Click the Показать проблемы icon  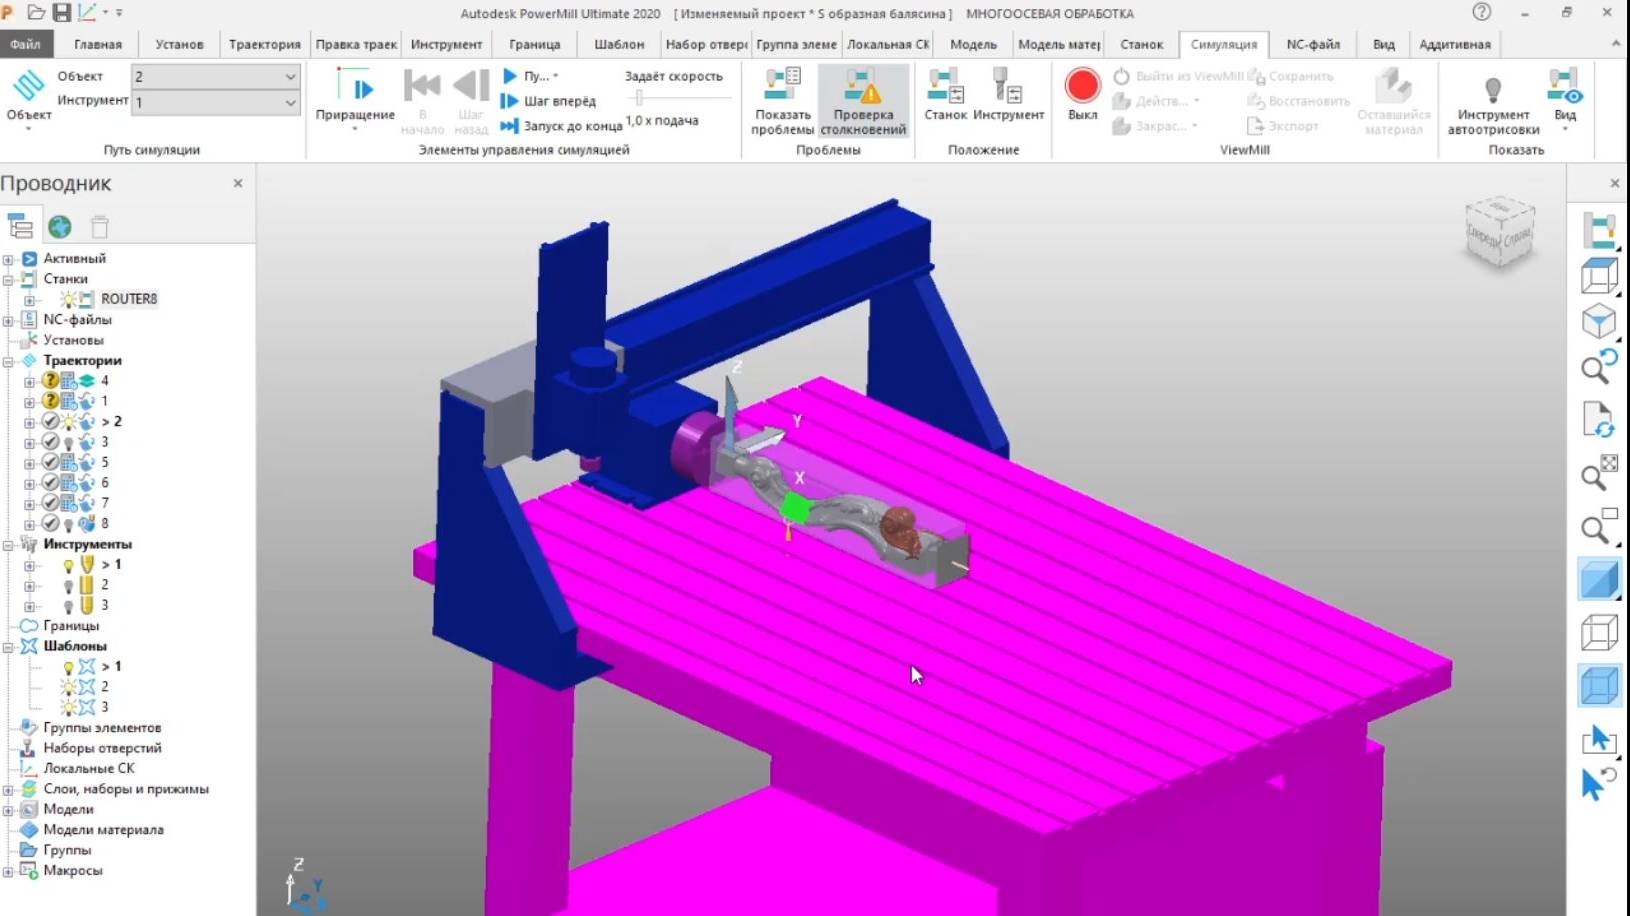click(782, 86)
